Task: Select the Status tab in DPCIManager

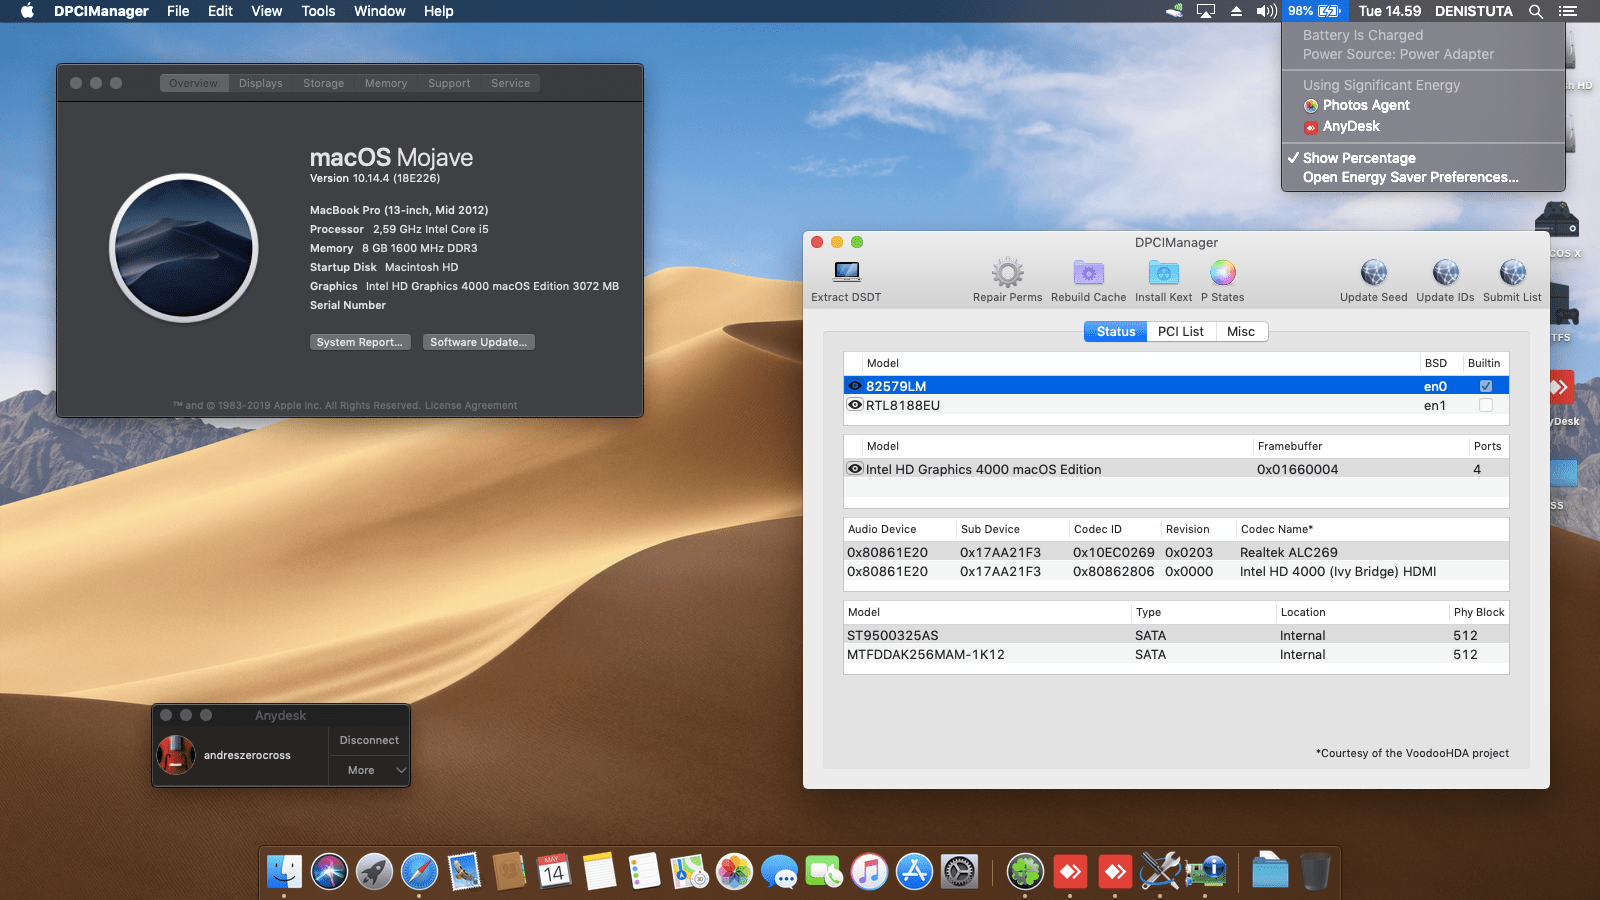Action: tap(1115, 331)
